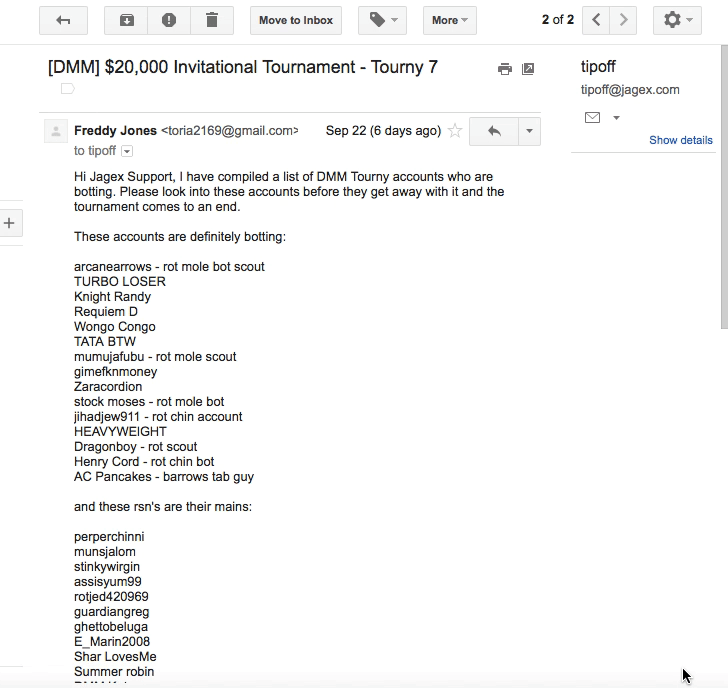This screenshot has width=728, height=688.
Task: Click the 'Summer robin' line
Action: 114,672
